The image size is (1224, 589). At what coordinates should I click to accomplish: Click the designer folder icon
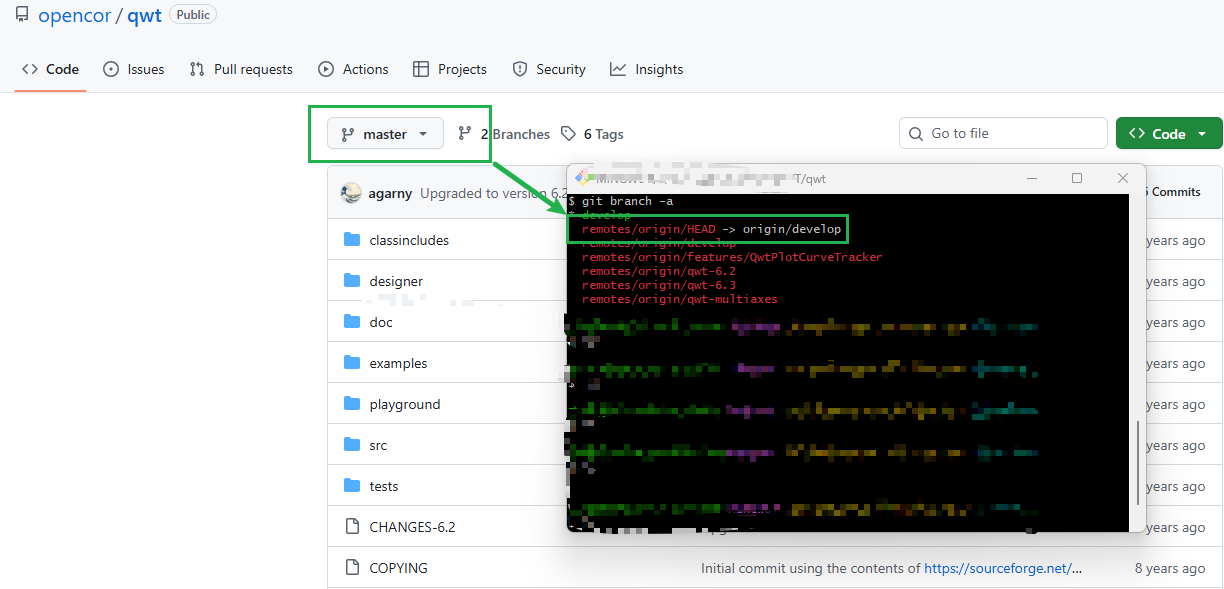pos(352,281)
